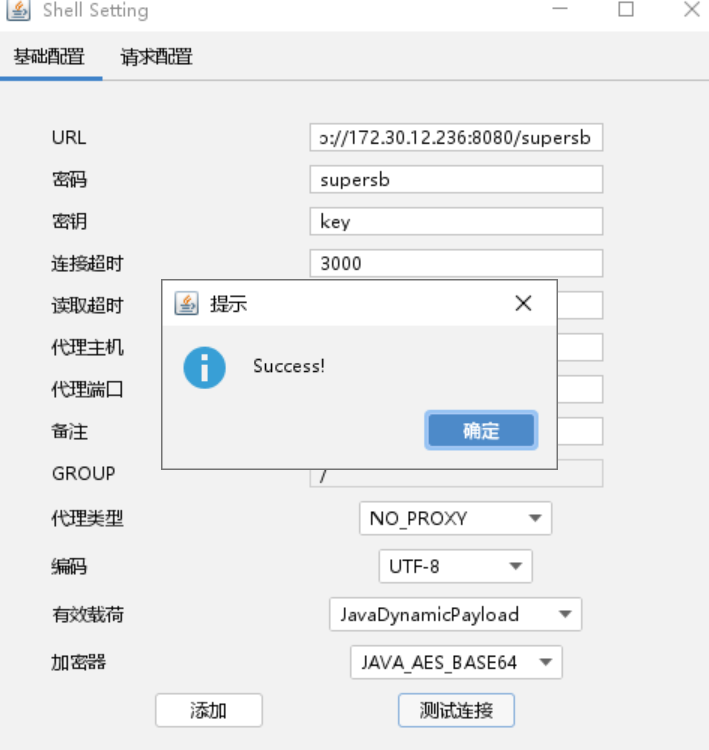Viewport: 709px width, 750px height.
Task: Open the JavaDynamicPayload payload dropdown
Action: click(x=455, y=614)
